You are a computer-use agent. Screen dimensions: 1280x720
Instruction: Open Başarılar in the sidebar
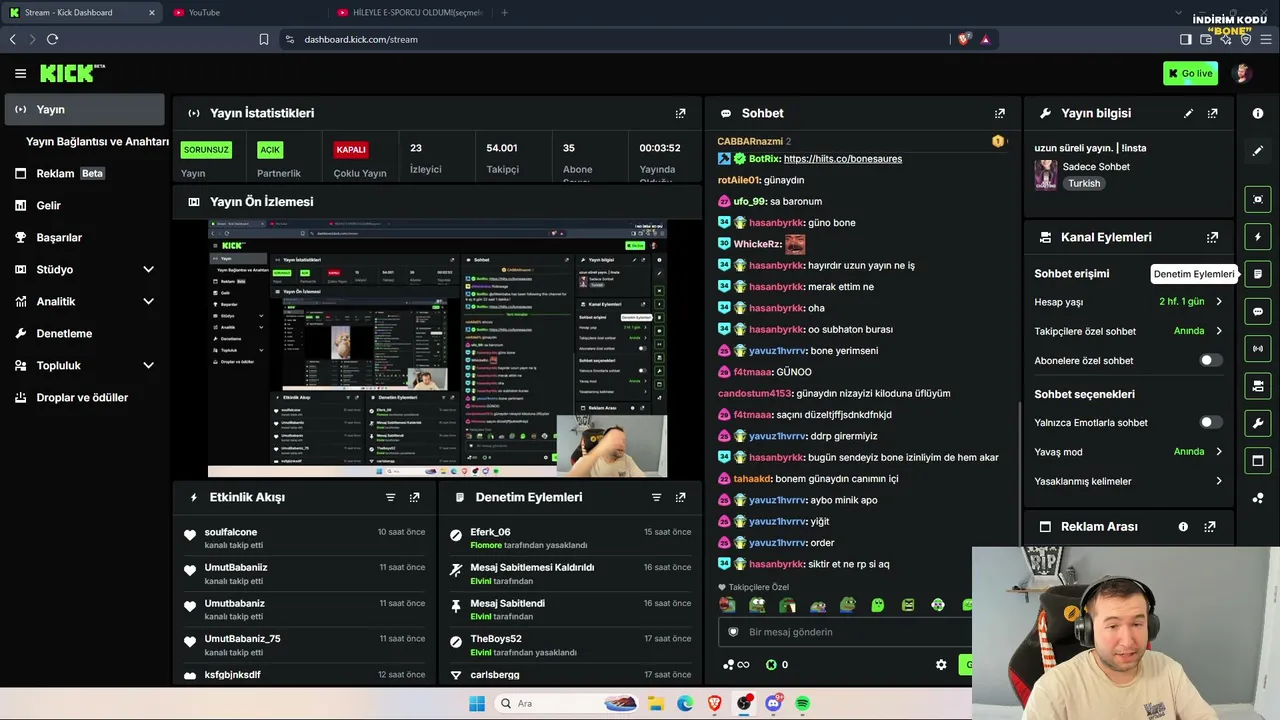[x=84, y=237]
